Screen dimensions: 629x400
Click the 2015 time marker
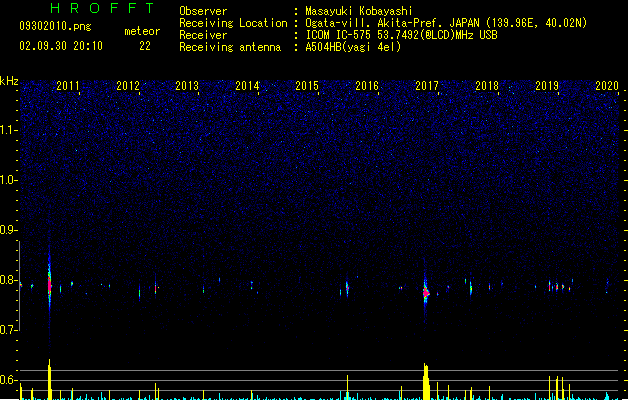[x=307, y=86]
